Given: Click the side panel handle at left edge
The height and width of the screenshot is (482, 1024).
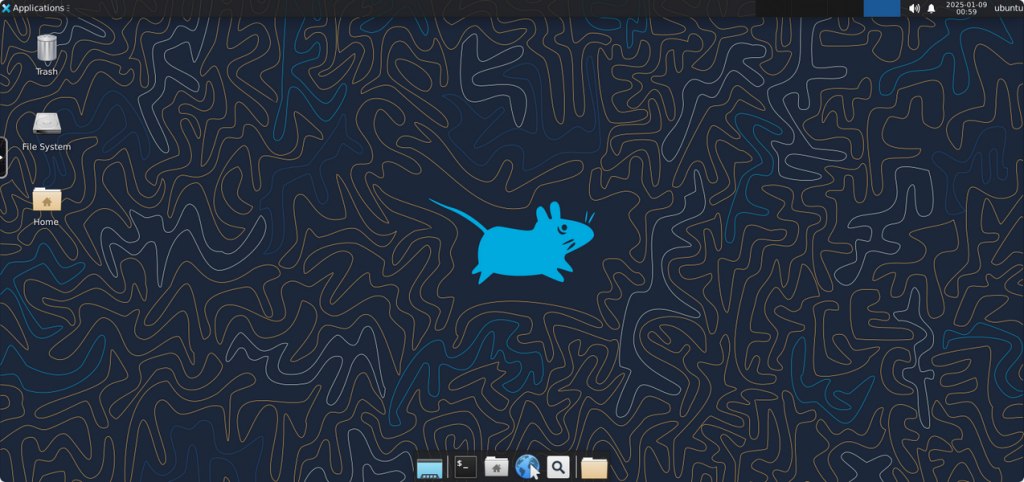Looking at the screenshot, I should pos(3,157).
